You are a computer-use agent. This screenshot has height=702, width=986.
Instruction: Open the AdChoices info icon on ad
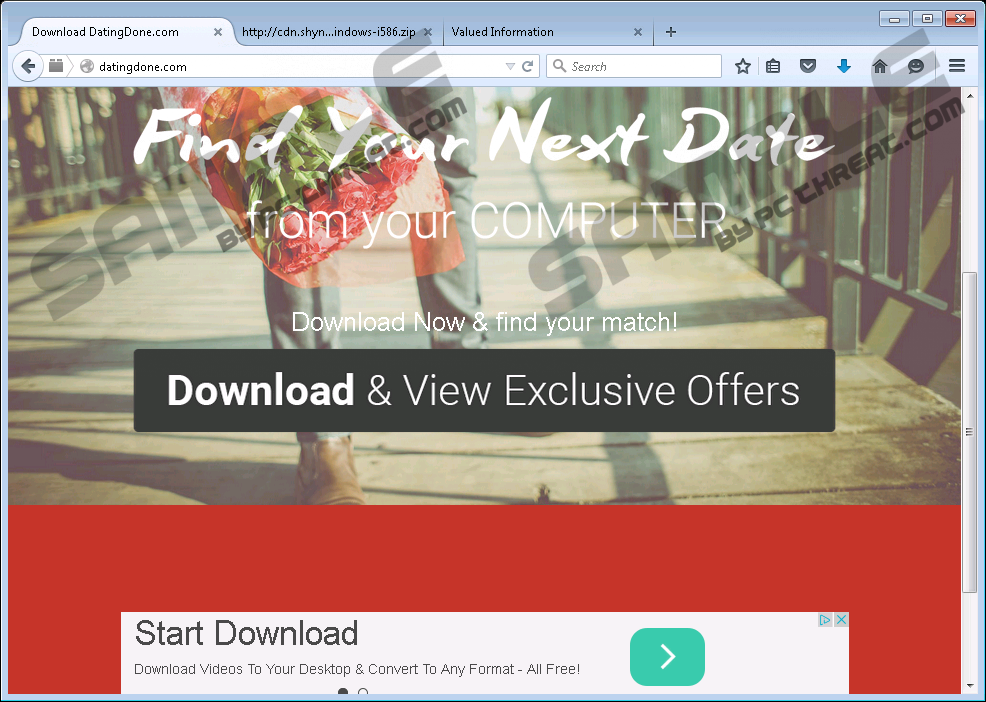(826, 620)
